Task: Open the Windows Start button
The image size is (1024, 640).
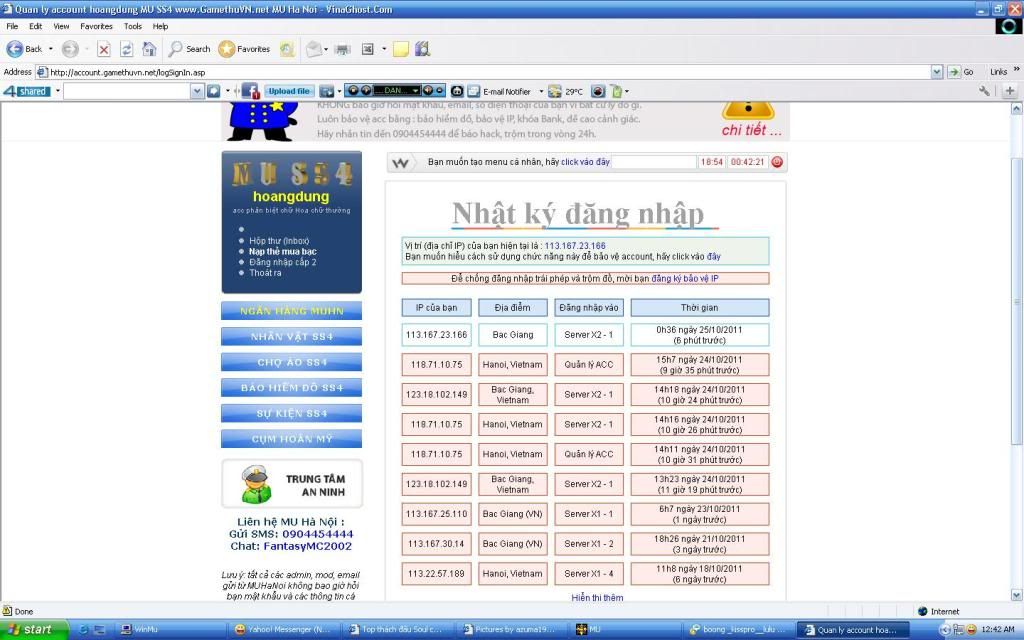Action: tap(34, 630)
